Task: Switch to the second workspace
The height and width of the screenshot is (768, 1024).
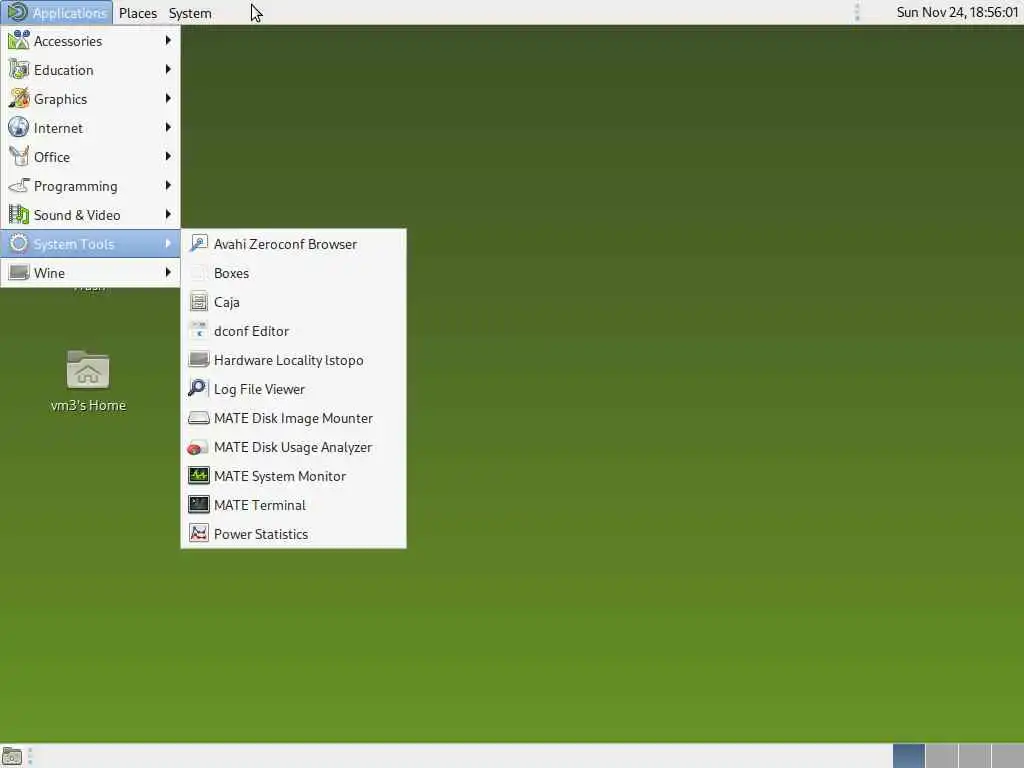Action: click(942, 756)
